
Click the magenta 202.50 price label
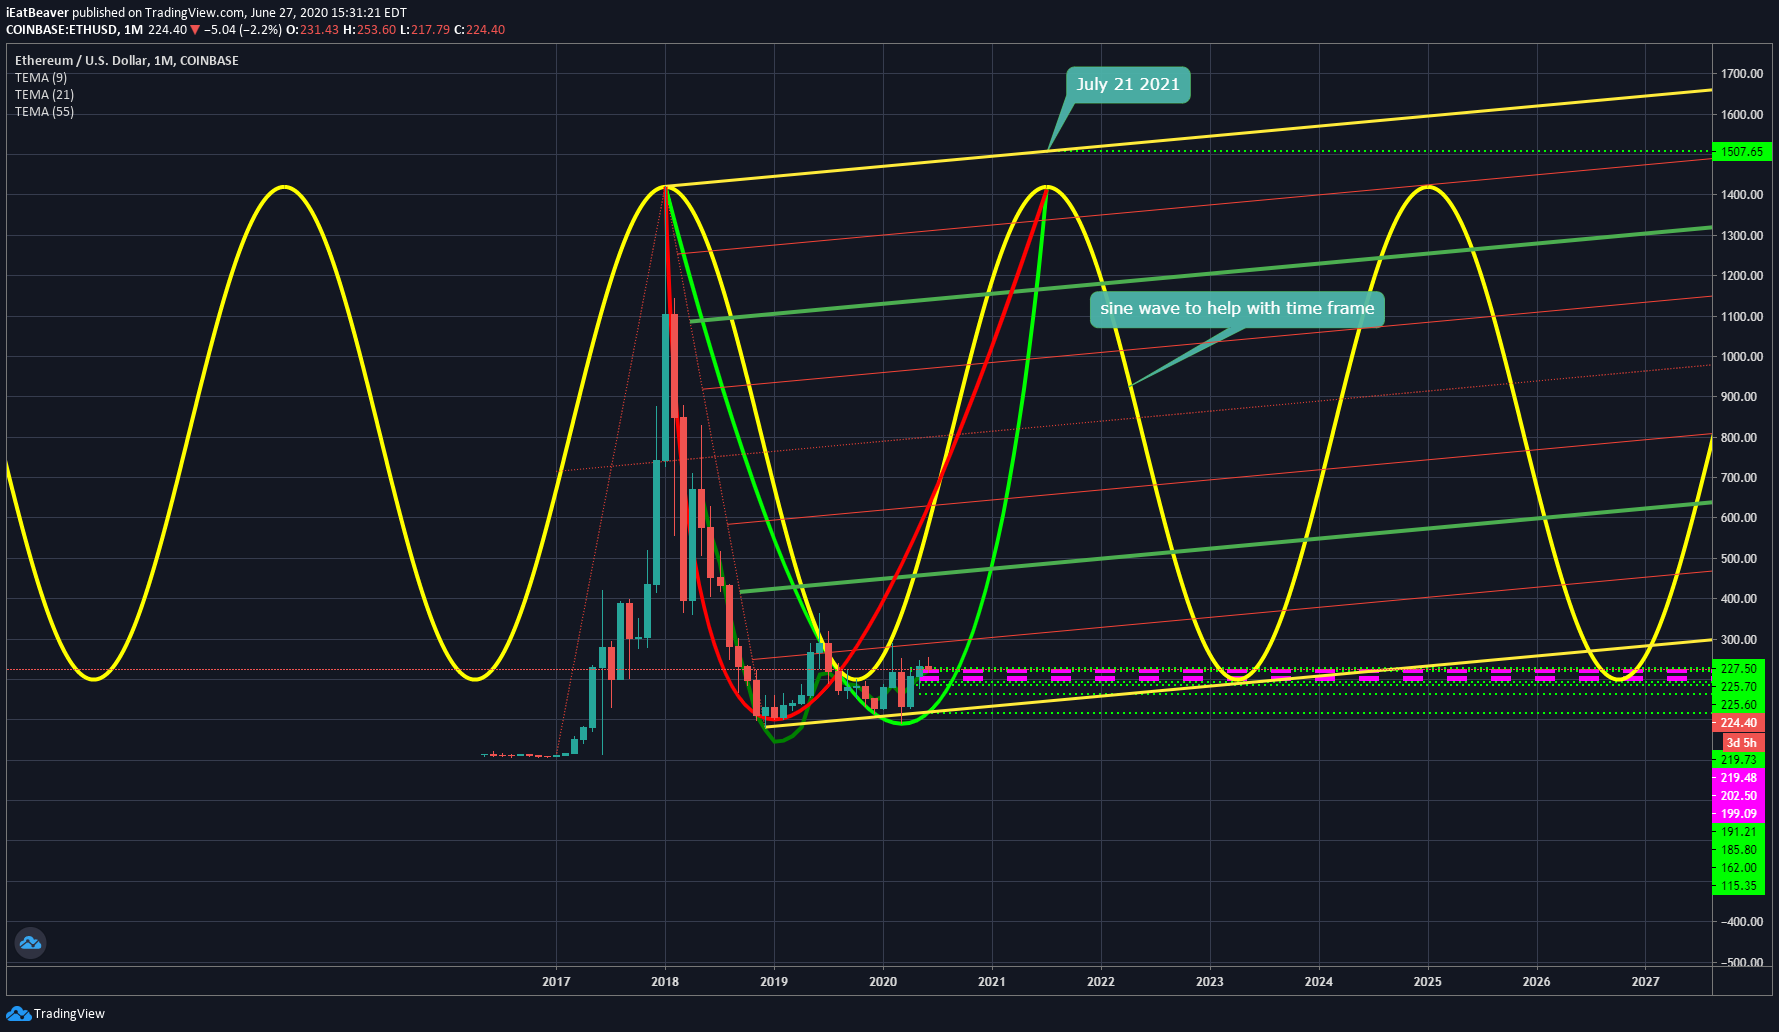click(1738, 796)
